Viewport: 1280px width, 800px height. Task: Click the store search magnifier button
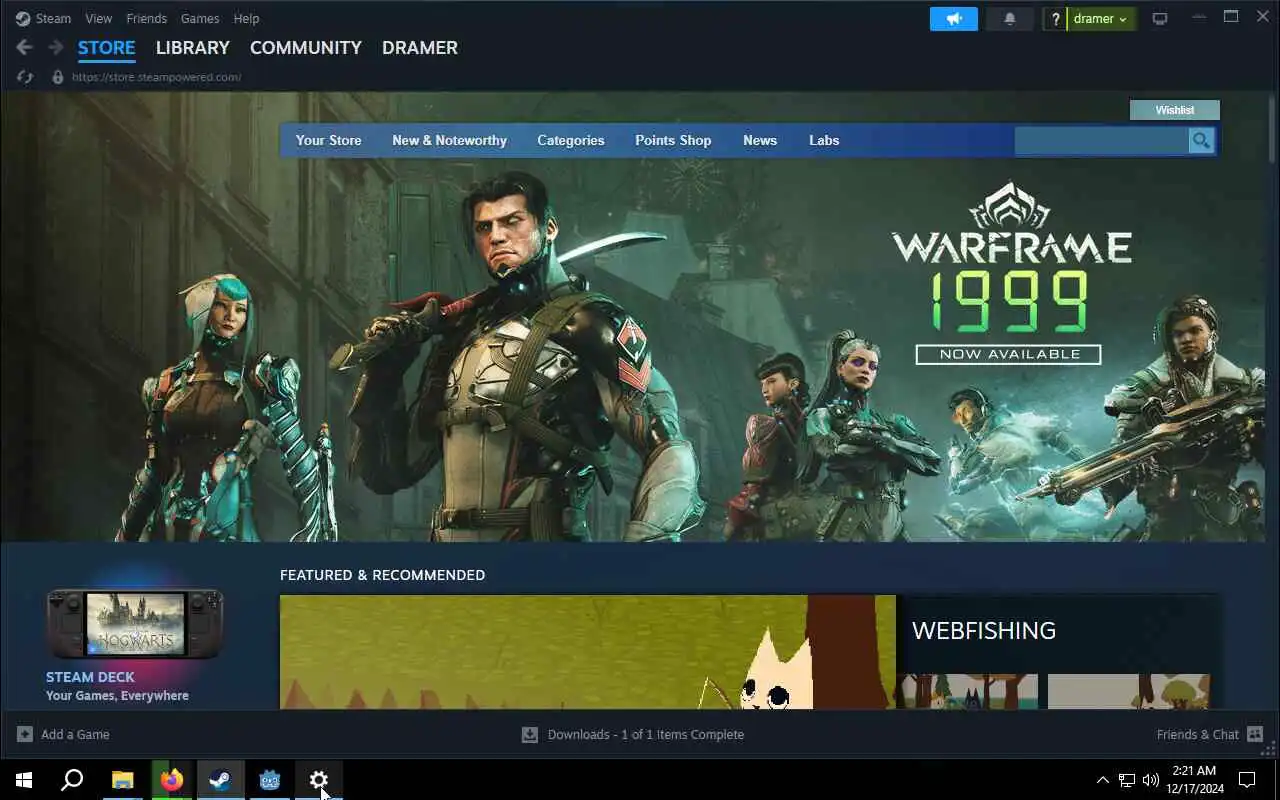(x=1201, y=141)
